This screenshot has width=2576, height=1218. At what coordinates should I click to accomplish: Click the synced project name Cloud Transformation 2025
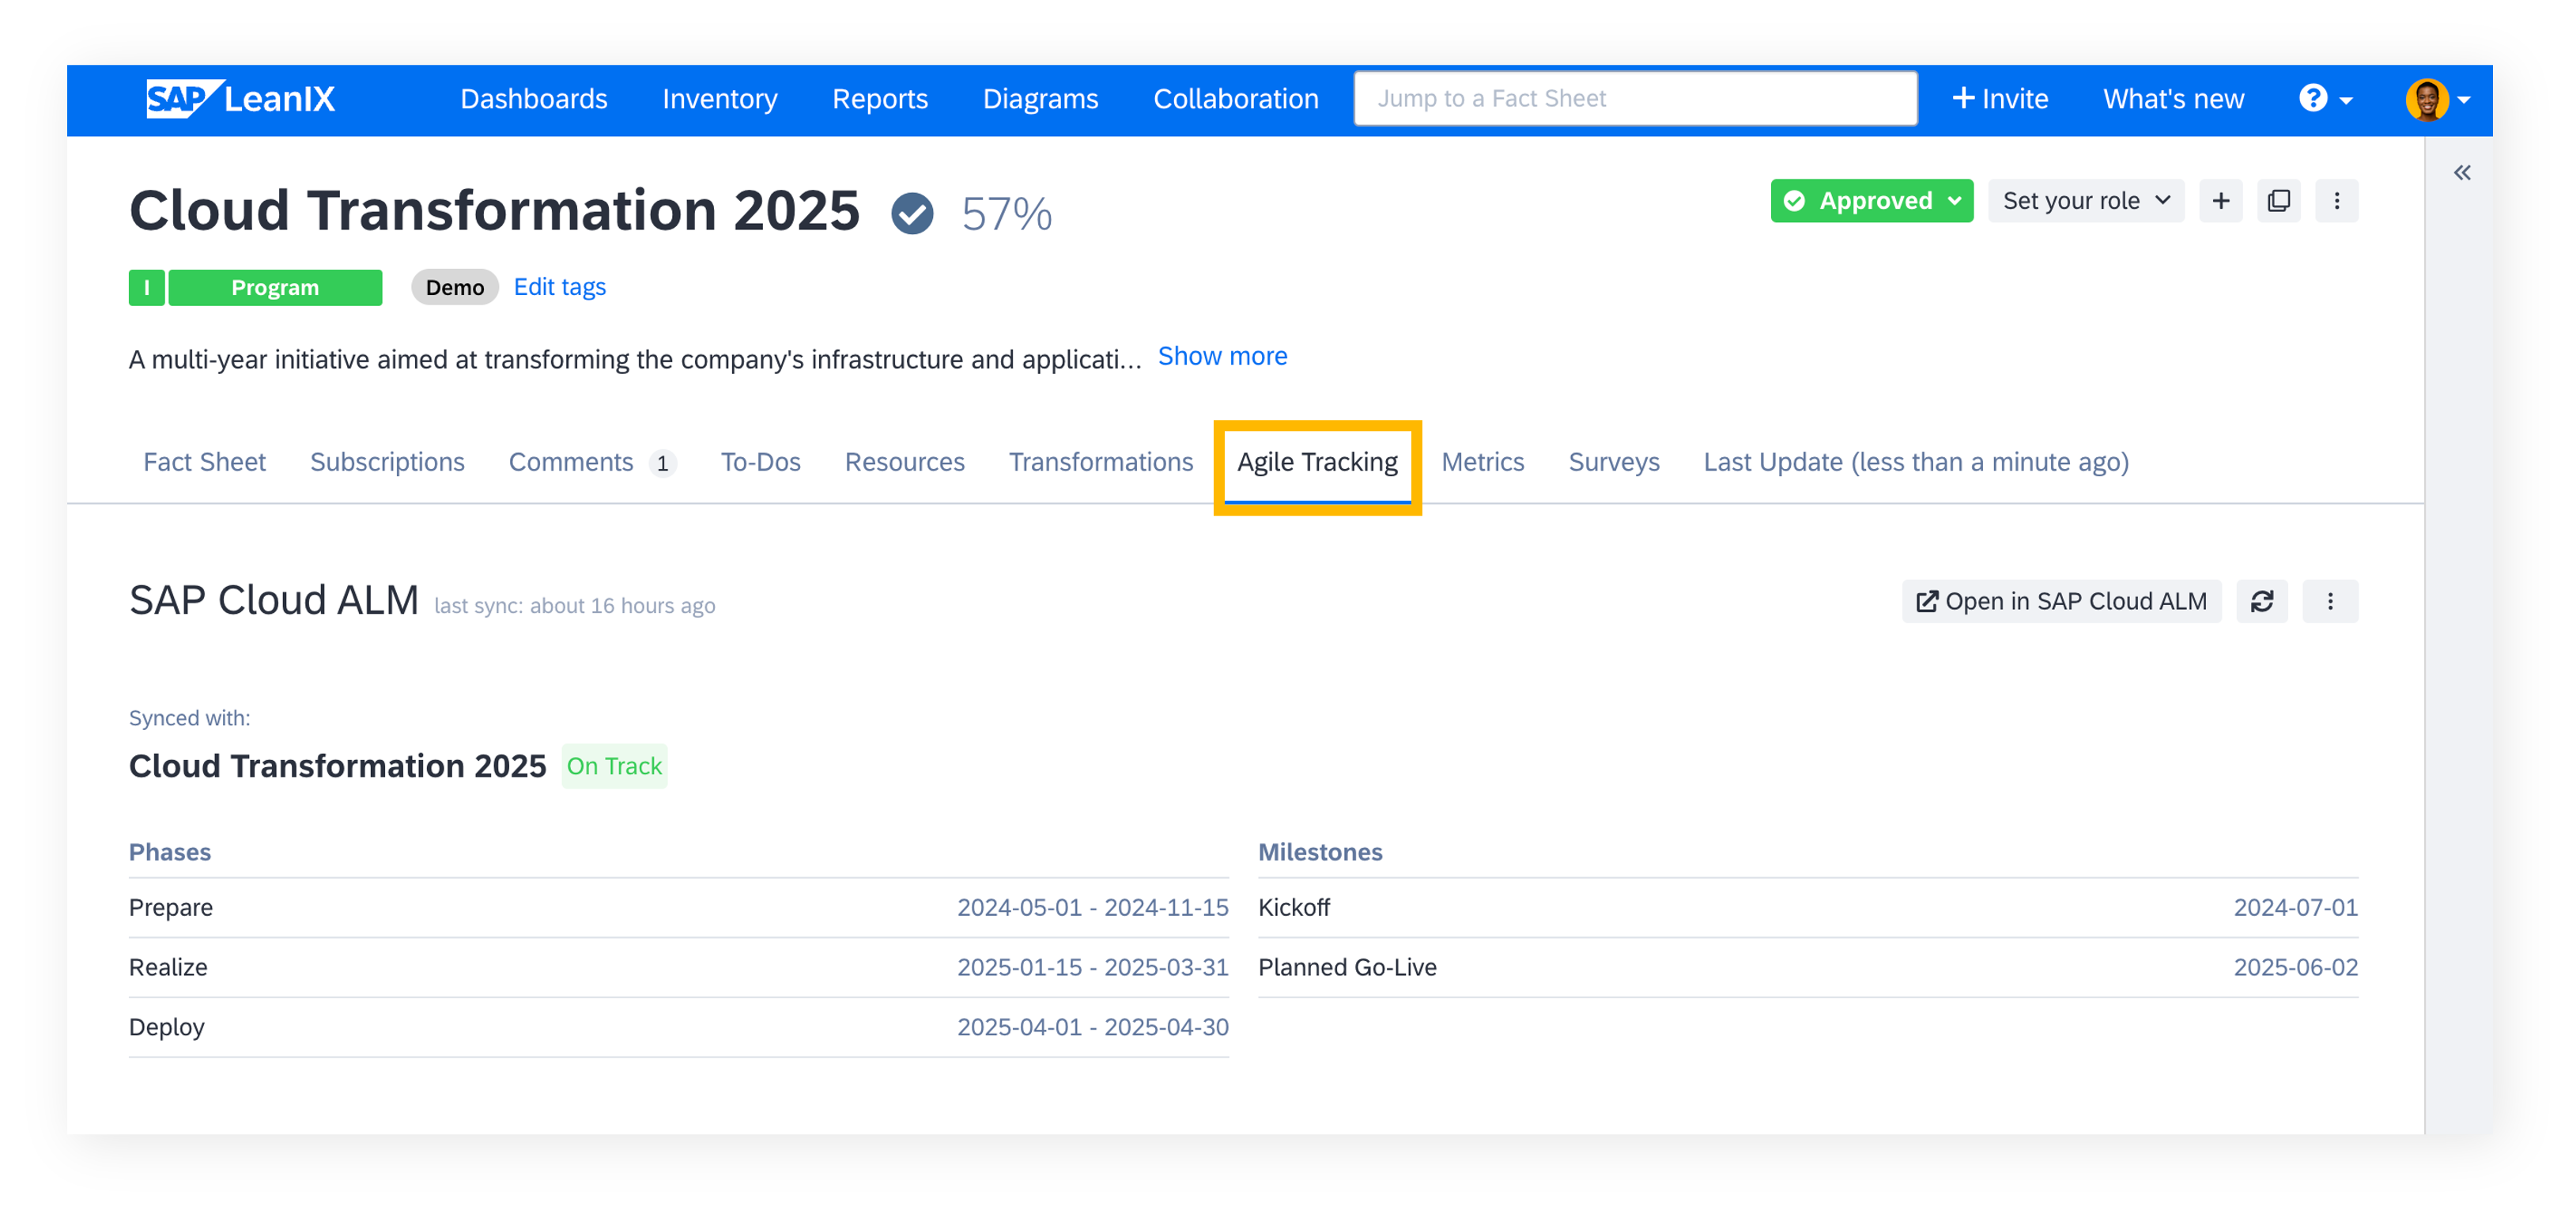click(x=337, y=766)
